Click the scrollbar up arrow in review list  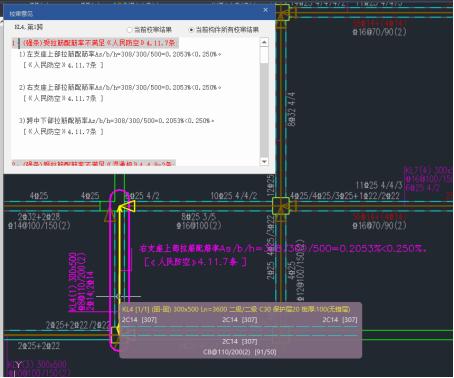264,42
